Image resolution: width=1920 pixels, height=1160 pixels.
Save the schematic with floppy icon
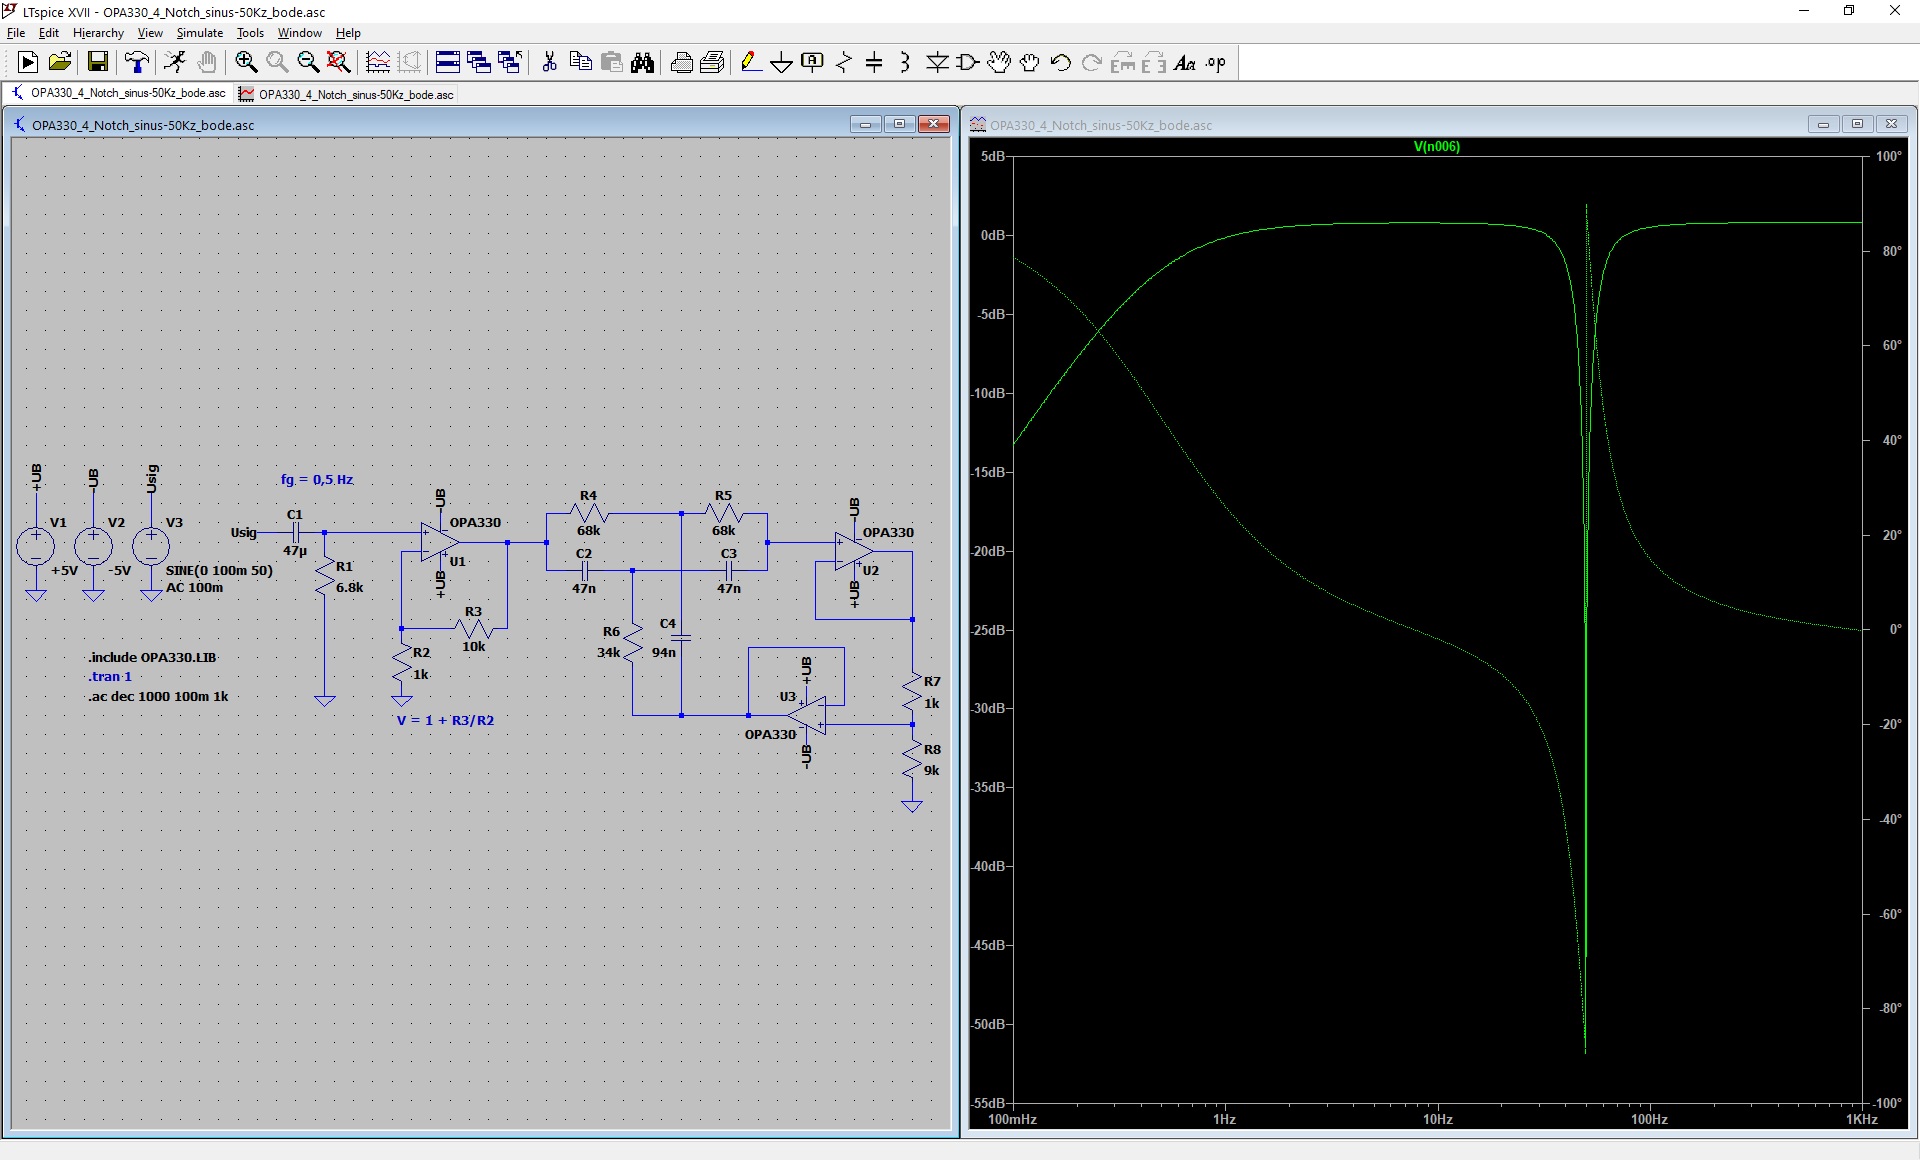[x=98, y=63]
